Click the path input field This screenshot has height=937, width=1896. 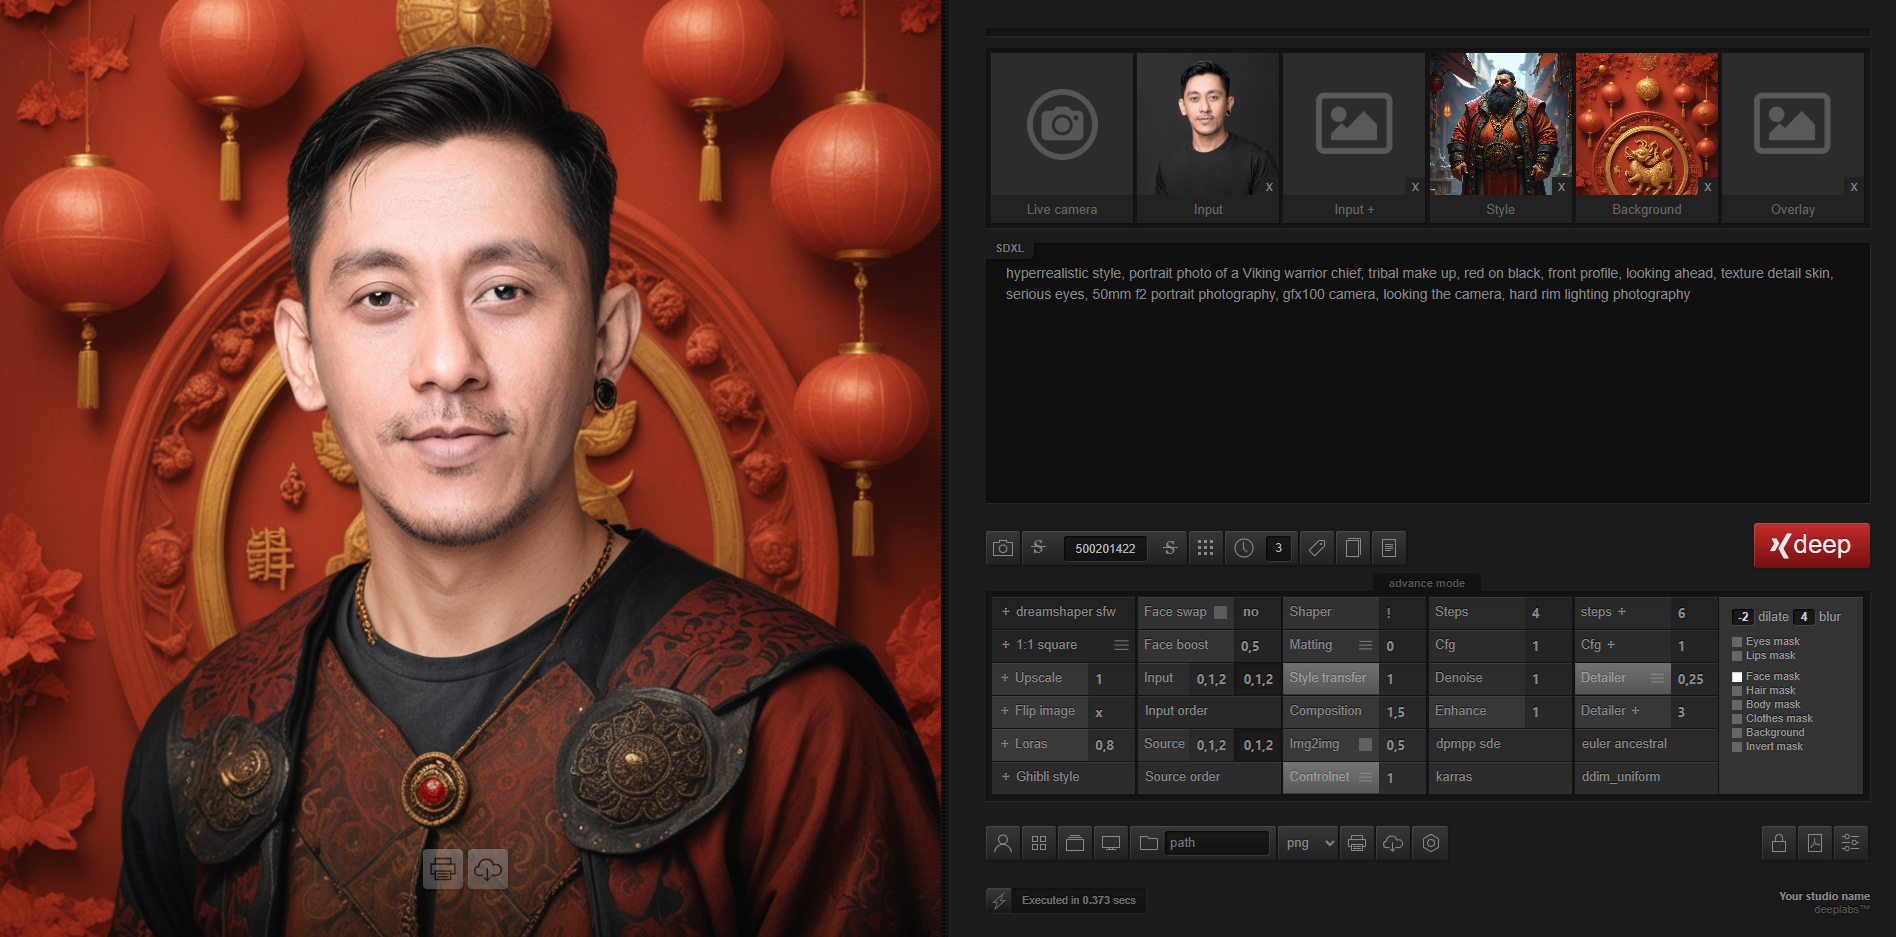click(1216, 843)
